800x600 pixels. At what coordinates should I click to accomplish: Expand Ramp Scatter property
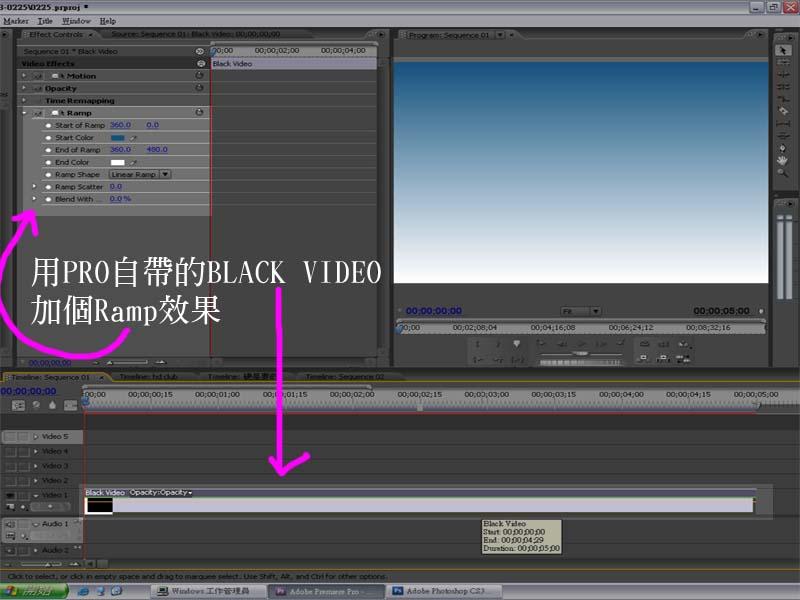(x=35, y=187)
